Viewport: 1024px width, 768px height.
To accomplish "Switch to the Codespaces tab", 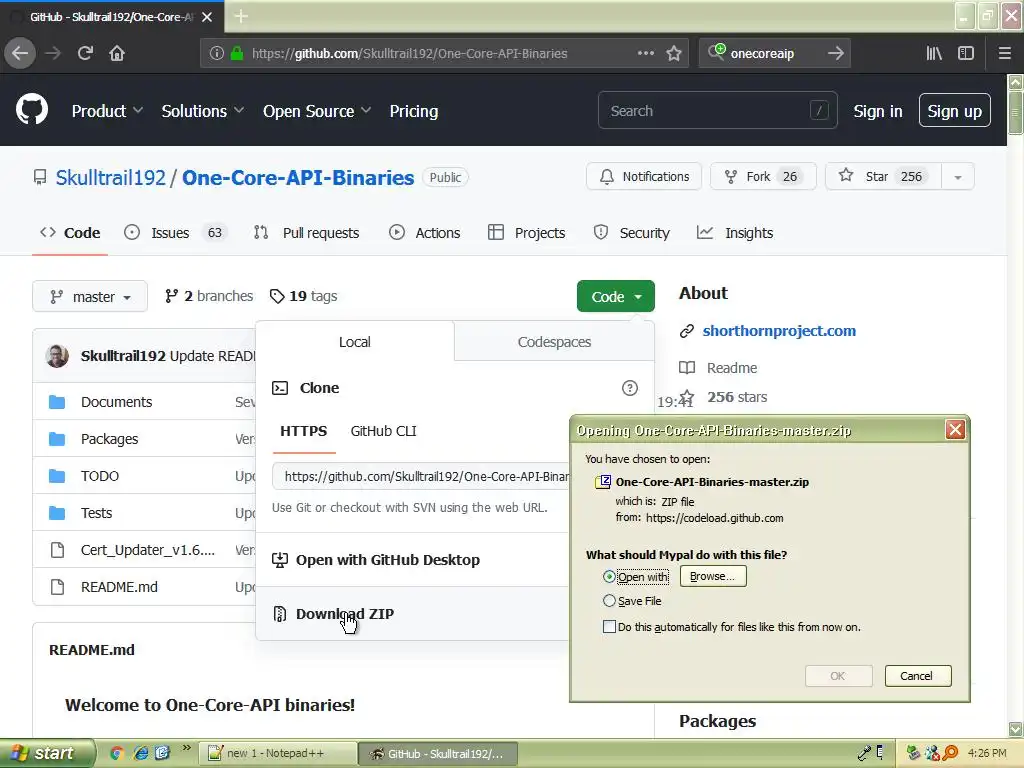I will coord(554,342).
